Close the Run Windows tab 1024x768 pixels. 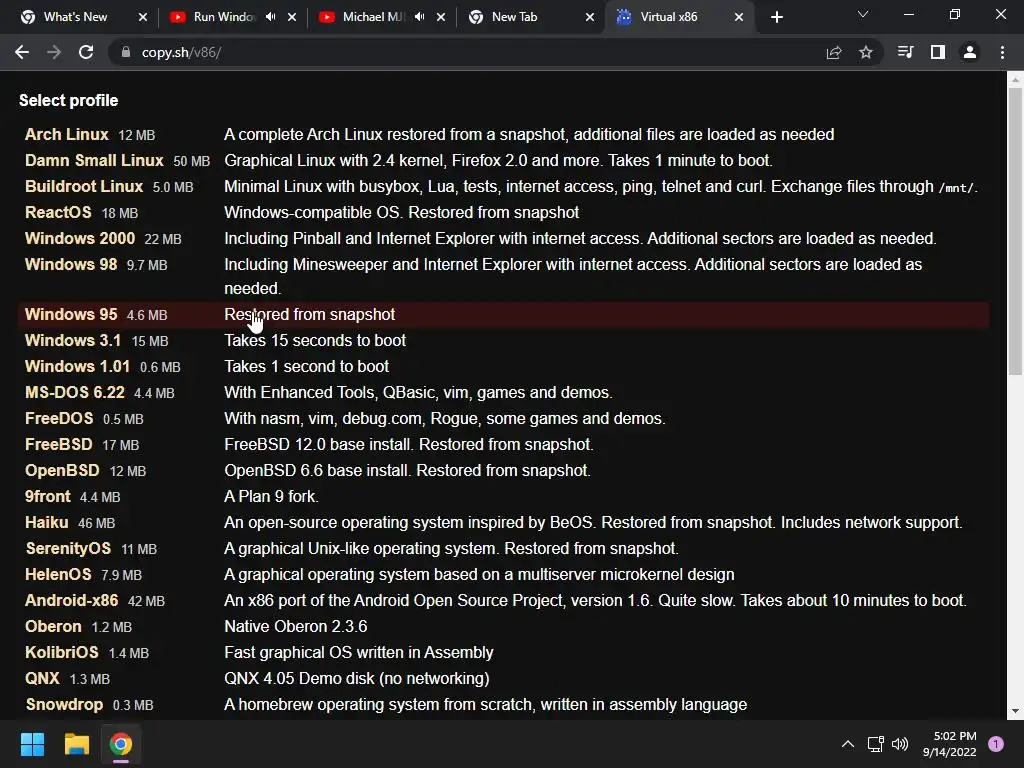[x=292, y=17]
